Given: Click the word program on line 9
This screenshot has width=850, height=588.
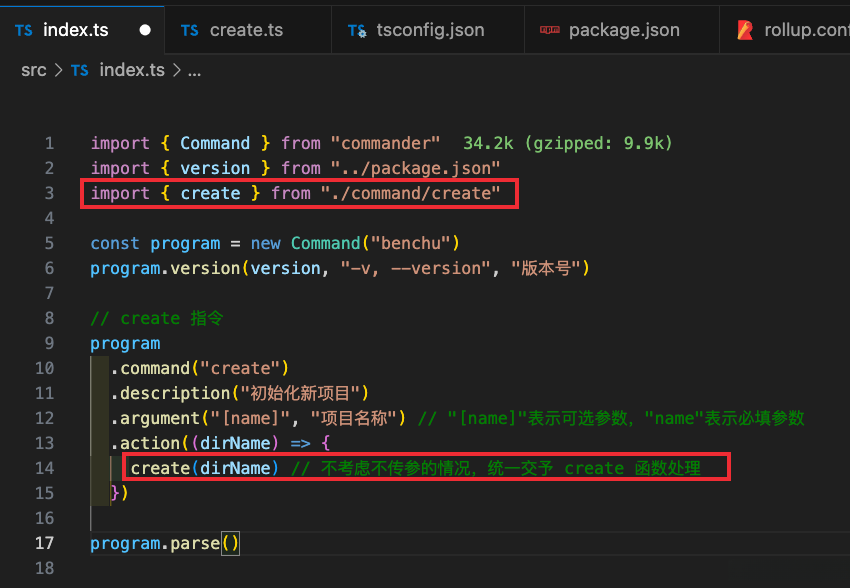Looking at the screenshot, I should point(125,344).
